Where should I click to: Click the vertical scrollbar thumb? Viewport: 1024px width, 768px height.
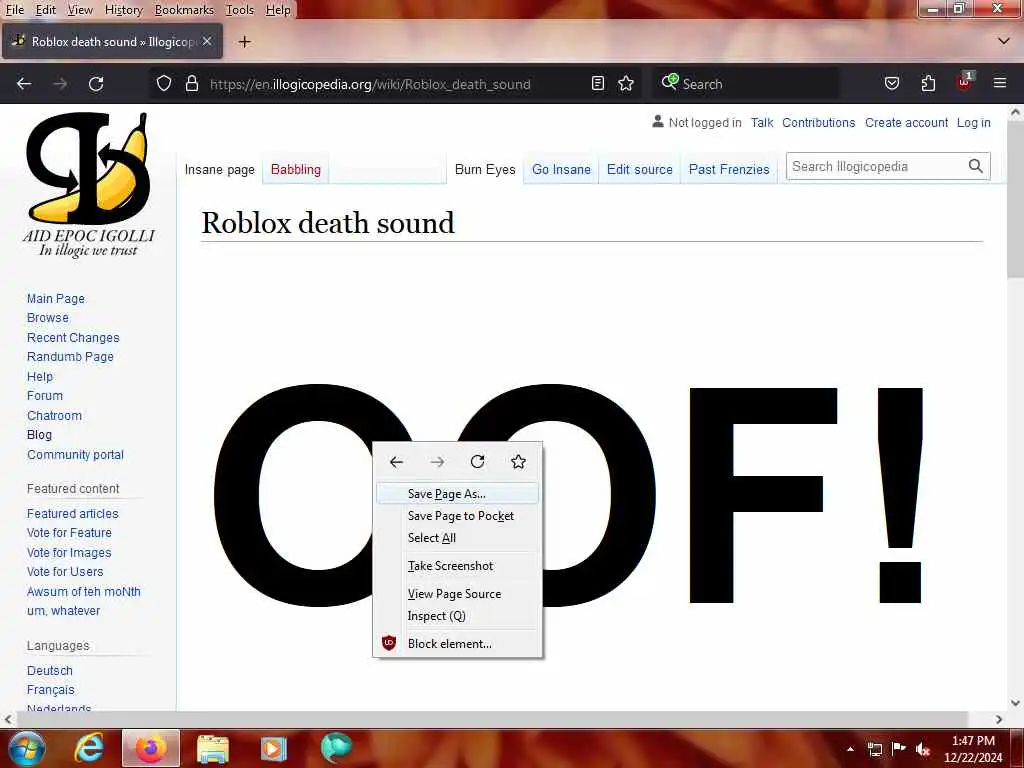(1015, 199)
